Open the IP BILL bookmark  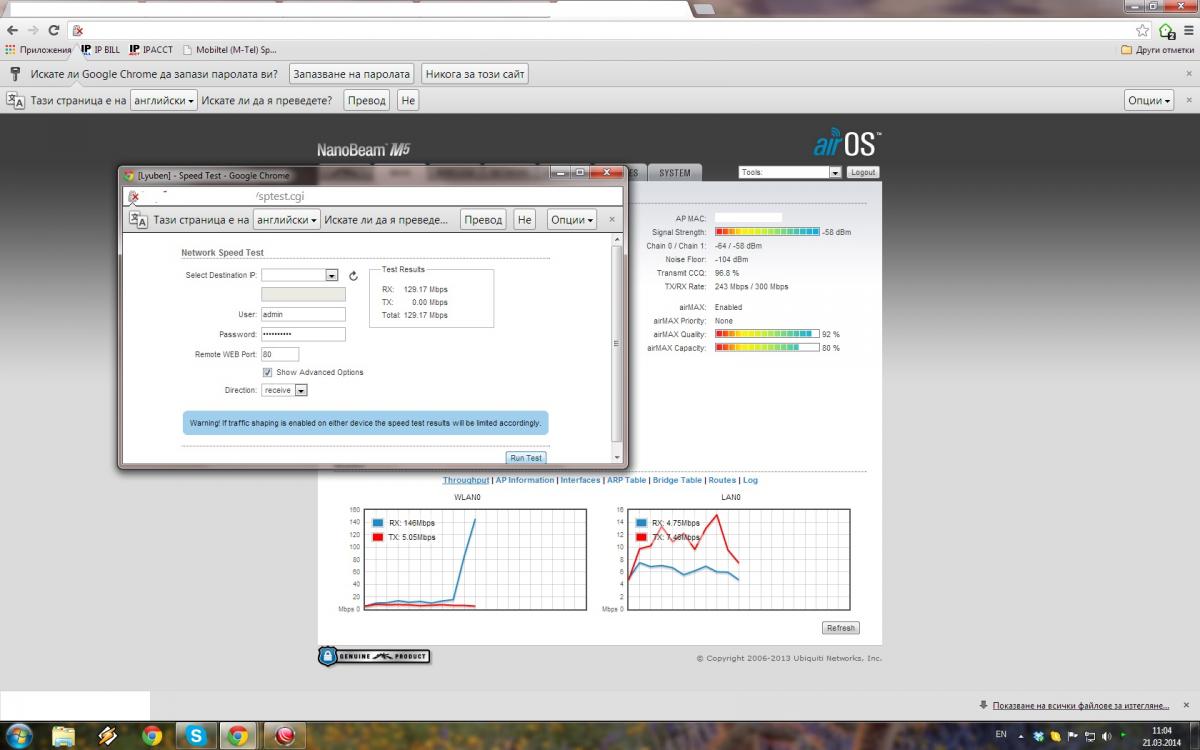point(100,49)
